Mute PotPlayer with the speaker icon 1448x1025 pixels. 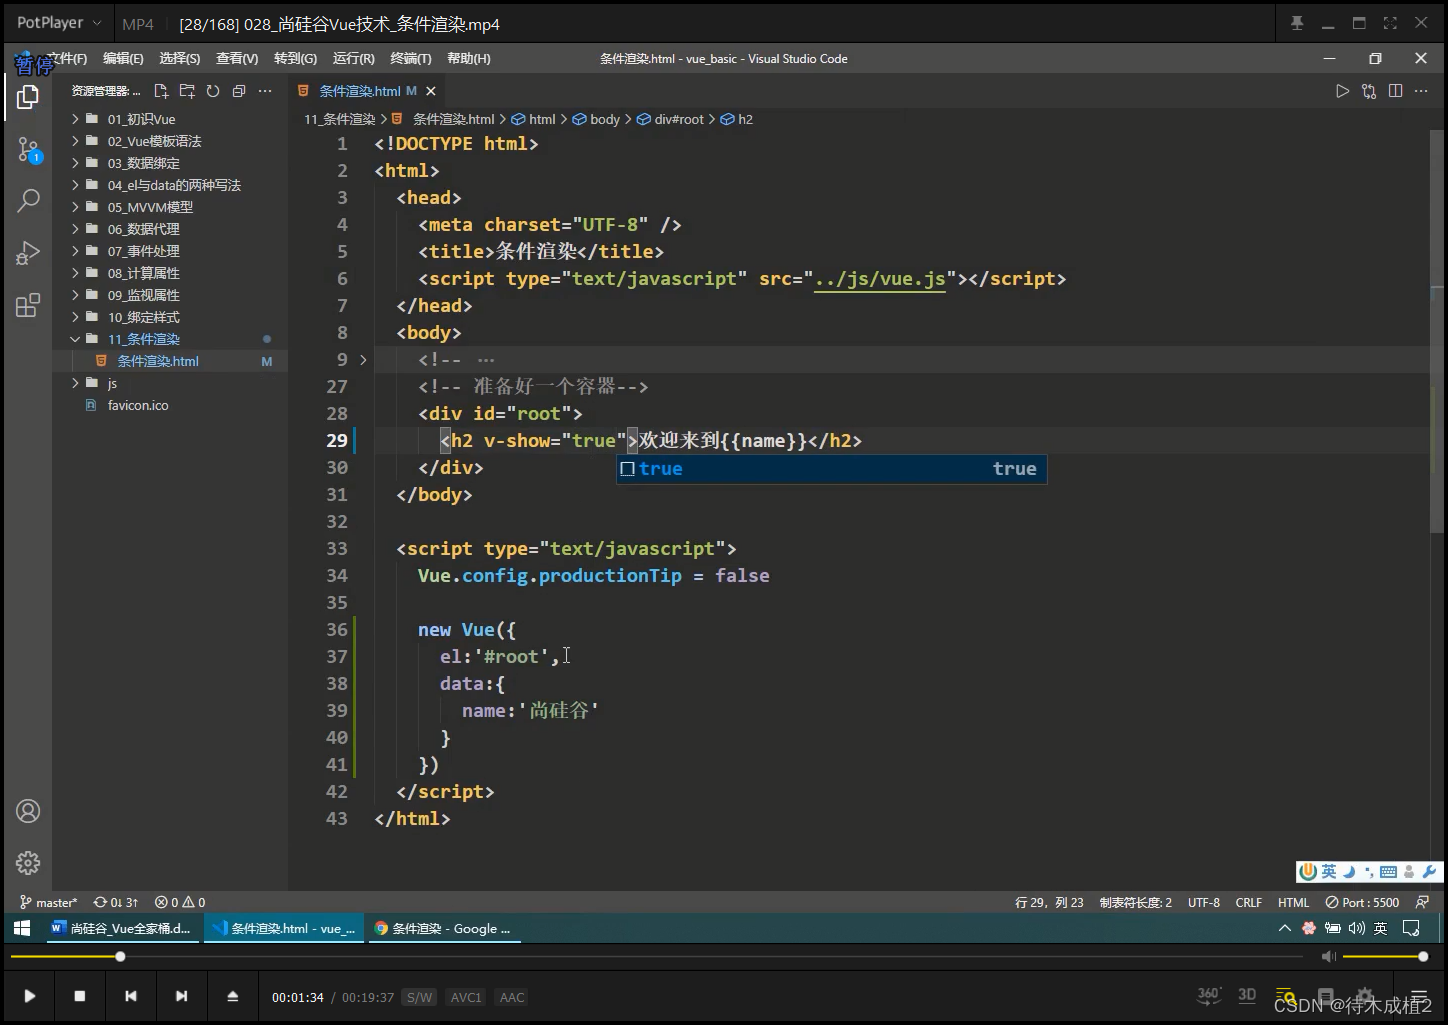1328,957
